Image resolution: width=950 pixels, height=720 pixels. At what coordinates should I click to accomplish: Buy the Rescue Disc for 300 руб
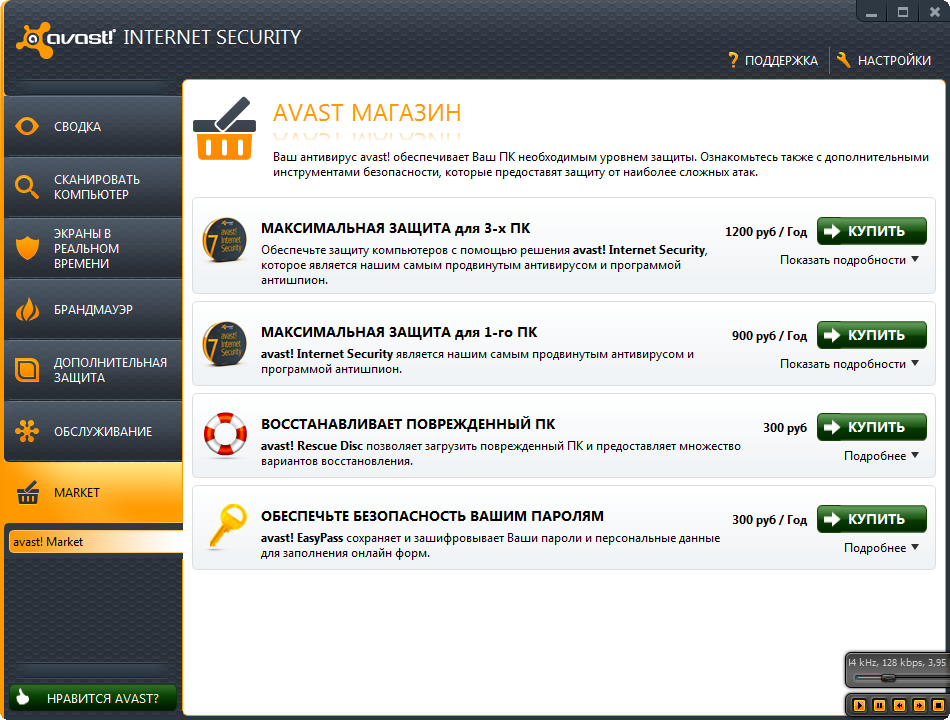pyautogui.click(x=871, y=427)
